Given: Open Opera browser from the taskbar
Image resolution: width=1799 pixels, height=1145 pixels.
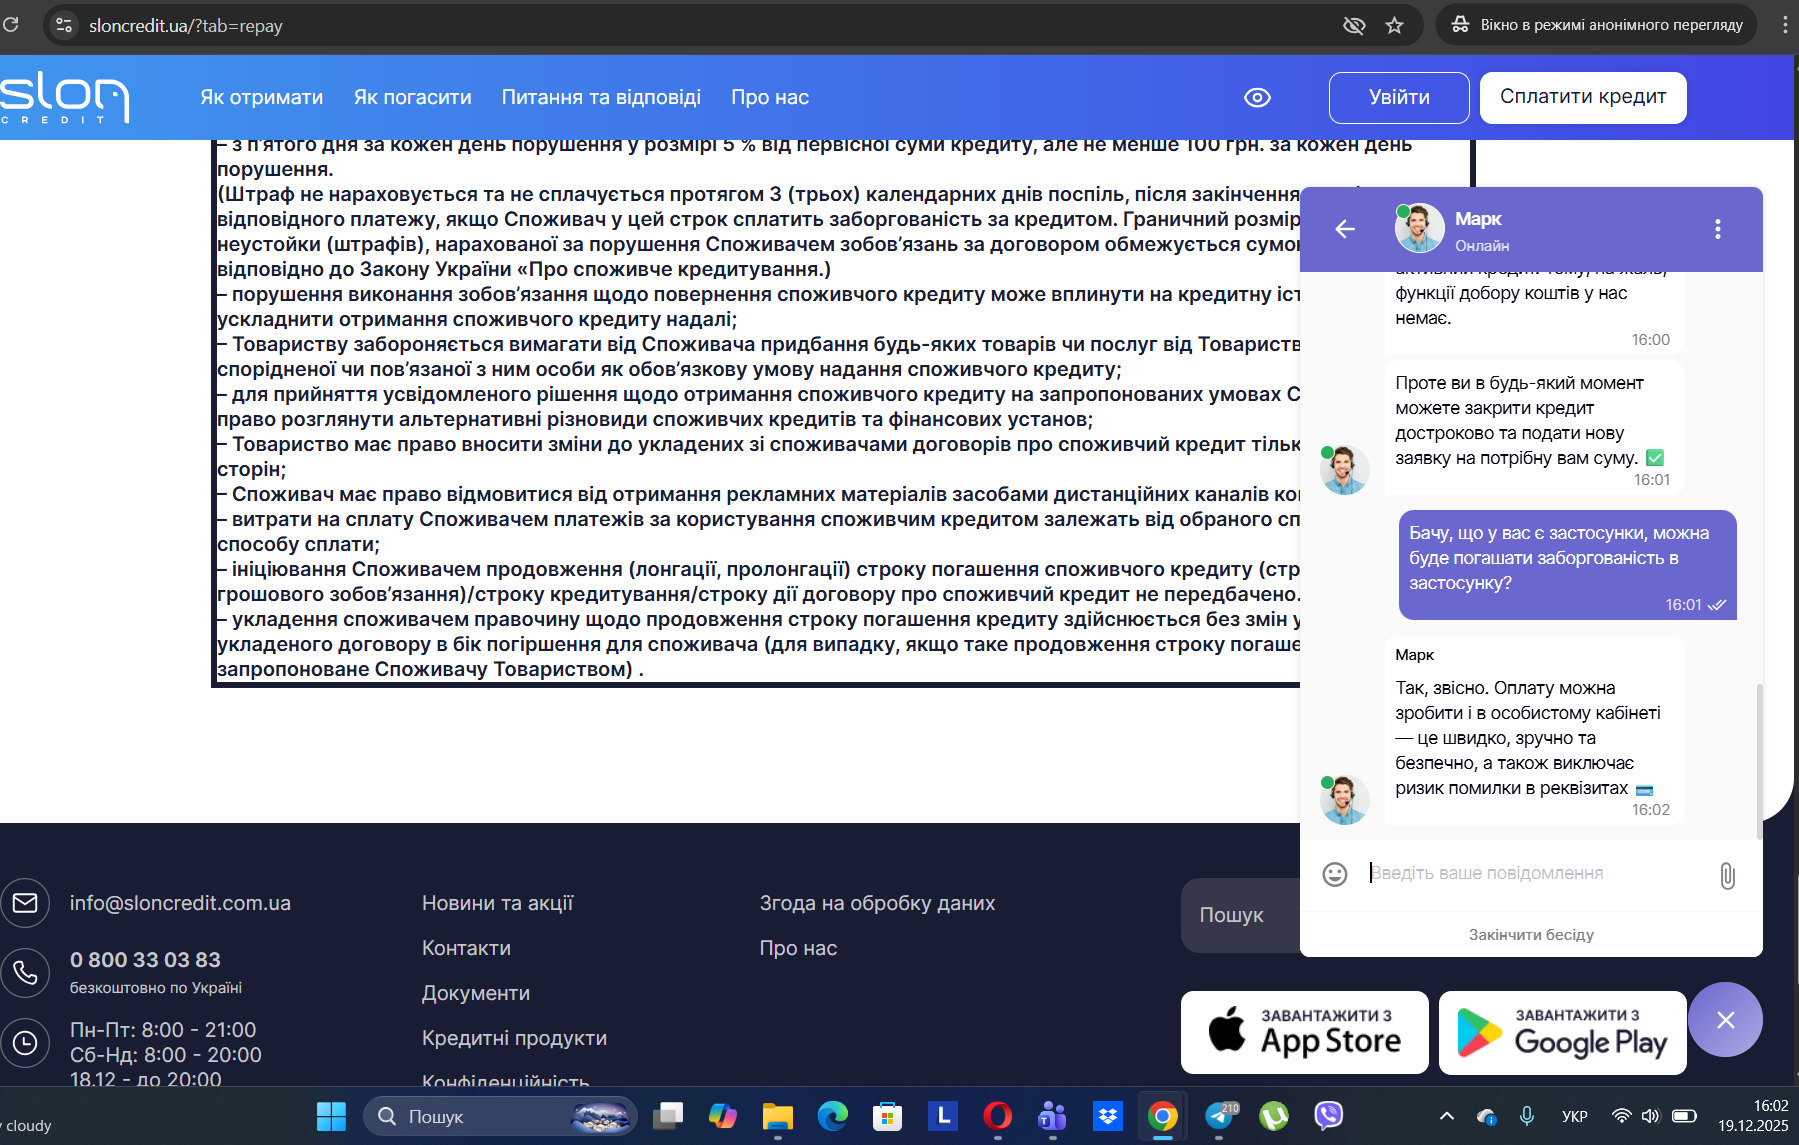Looking at the screenshot, I should (997, 1116).
